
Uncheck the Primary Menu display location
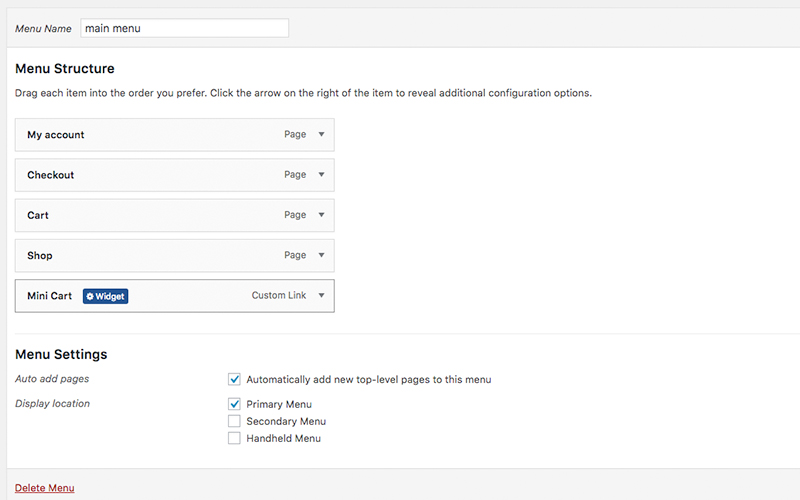234,404
